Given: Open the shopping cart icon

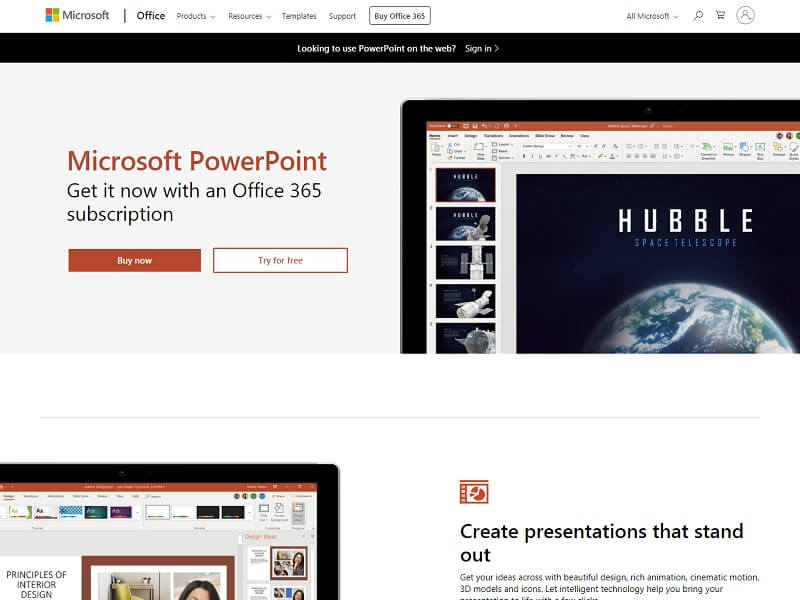Looking at the screenshot, I should (x=720, y=15).
